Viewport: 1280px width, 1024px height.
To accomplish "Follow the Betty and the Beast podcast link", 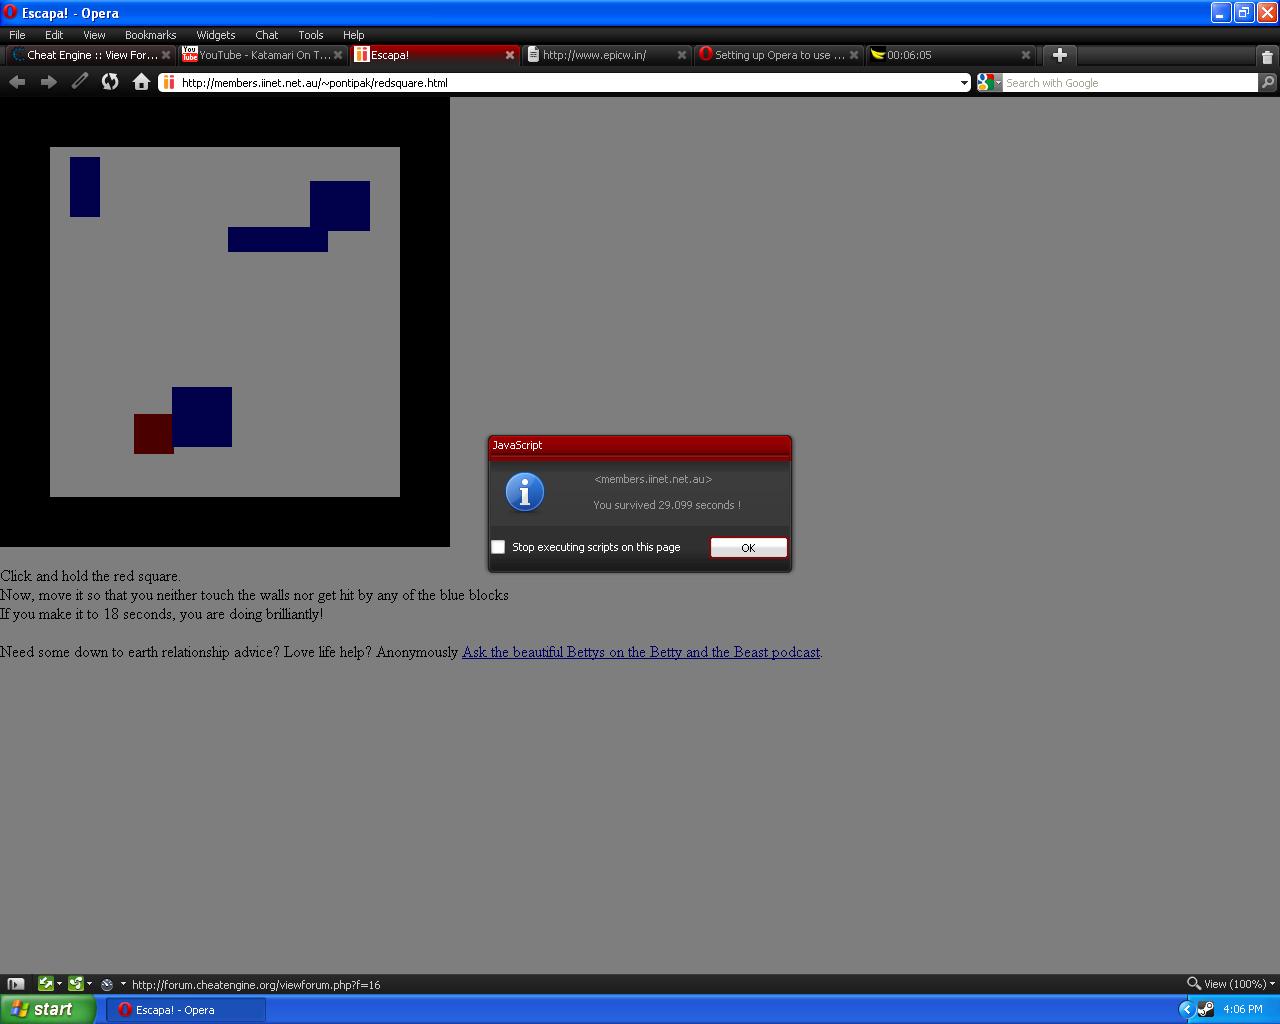I will (x=640, y=652).
